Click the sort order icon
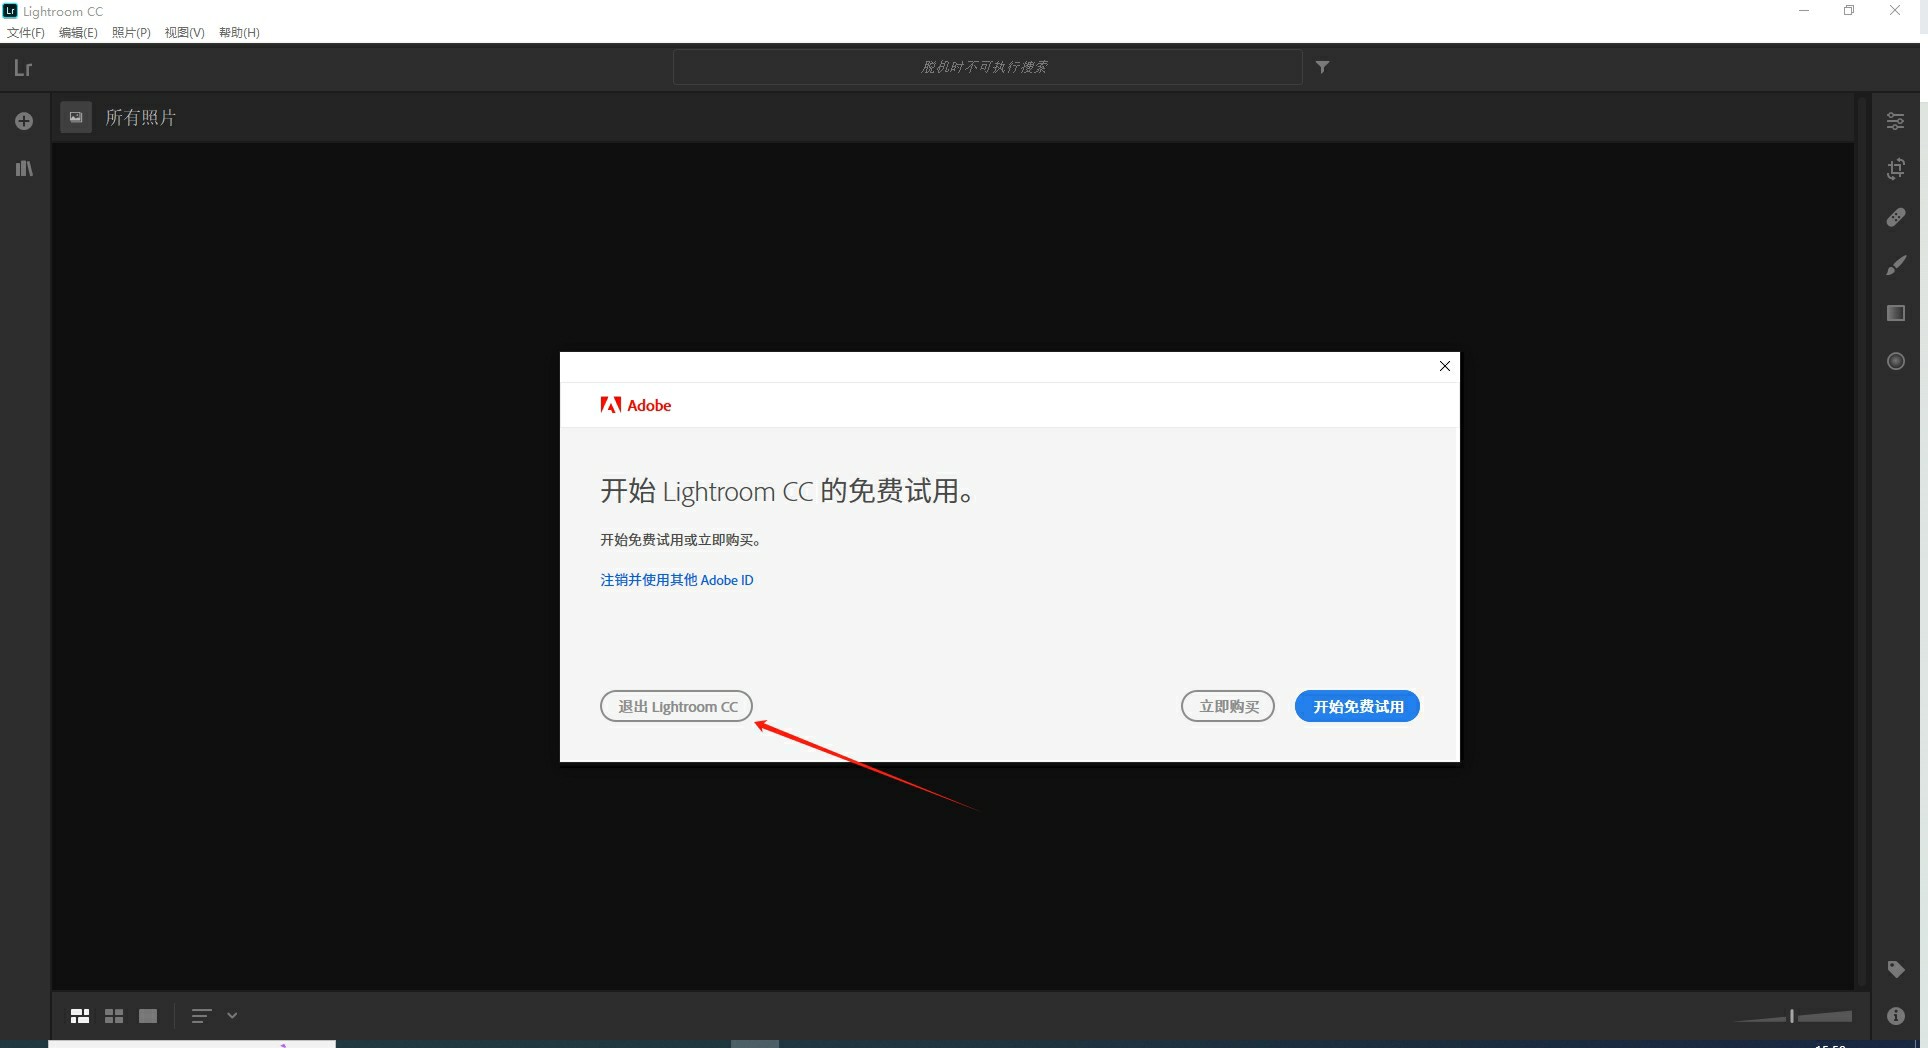The height and width of the screenshot is (1048, 1928). (x=201, y=1016)
